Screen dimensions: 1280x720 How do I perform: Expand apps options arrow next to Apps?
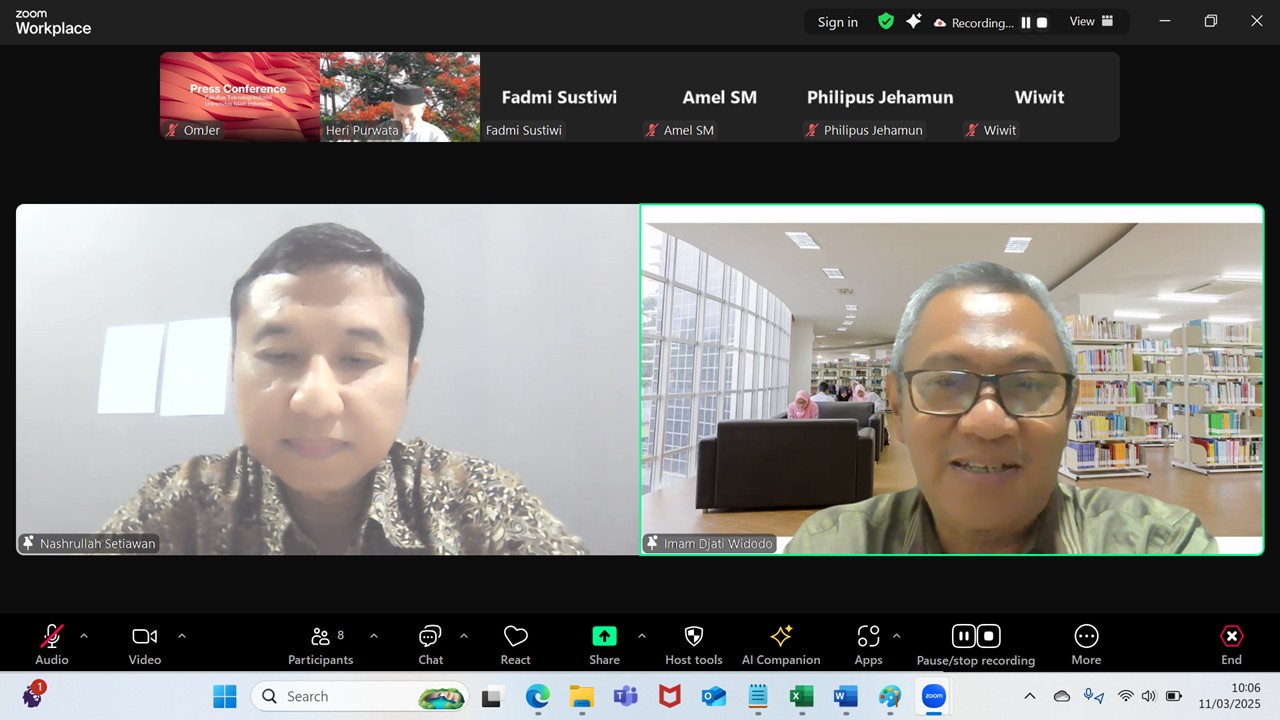click(896, 636)
